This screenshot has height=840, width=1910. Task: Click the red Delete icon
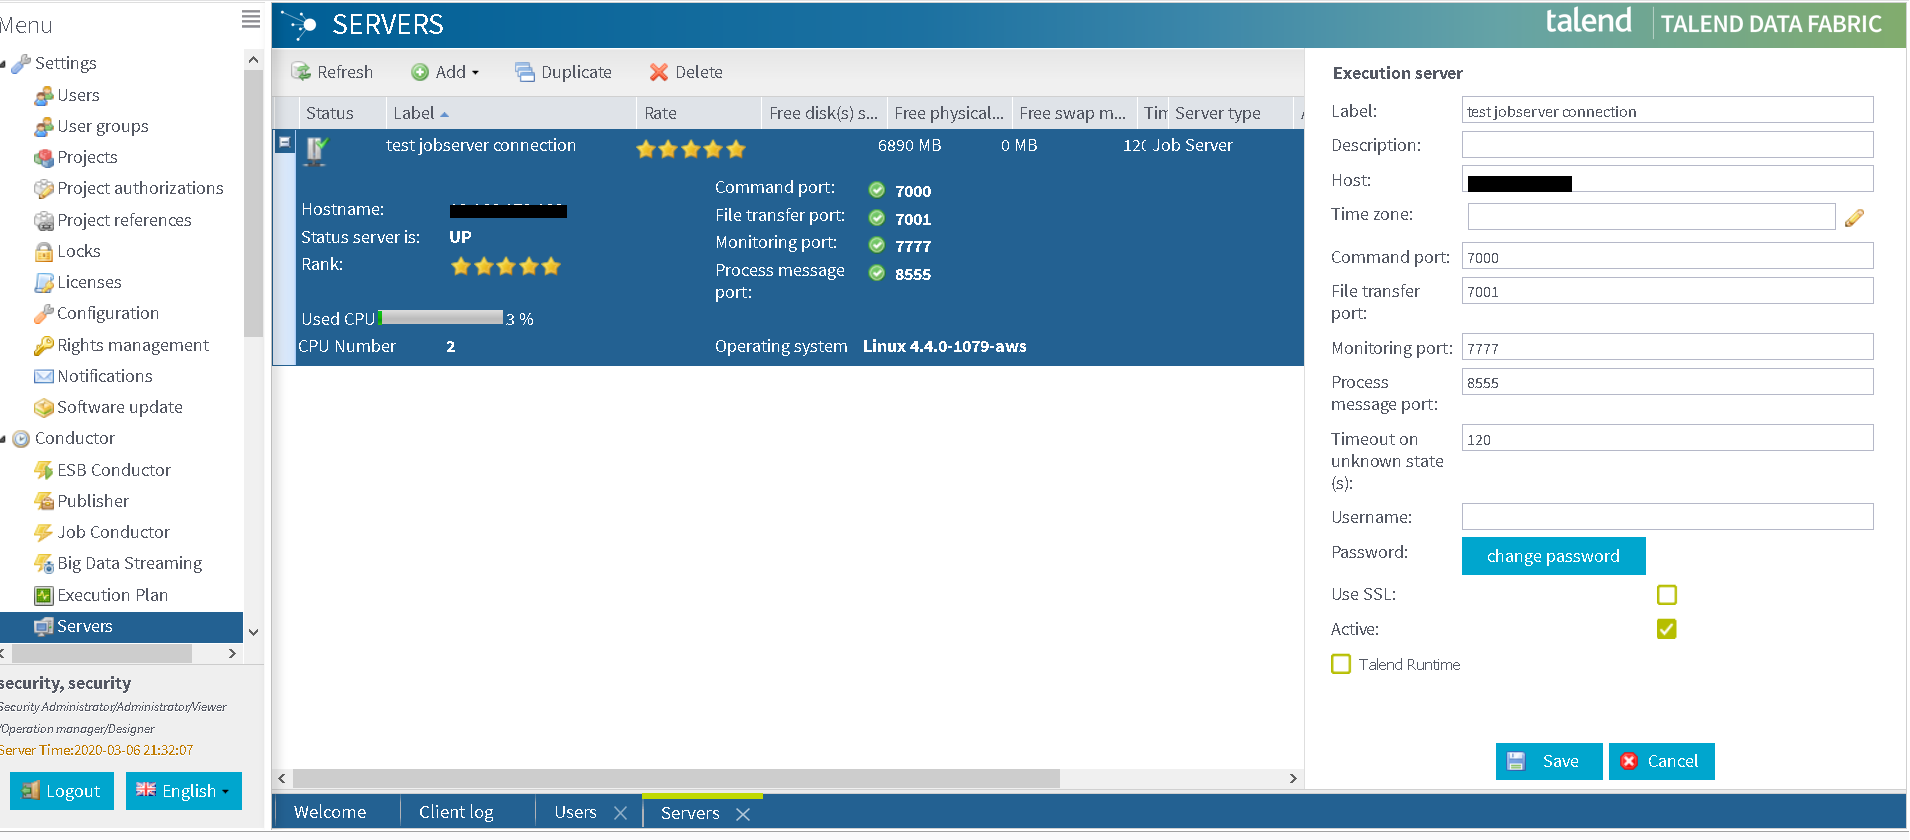point(658,72)
